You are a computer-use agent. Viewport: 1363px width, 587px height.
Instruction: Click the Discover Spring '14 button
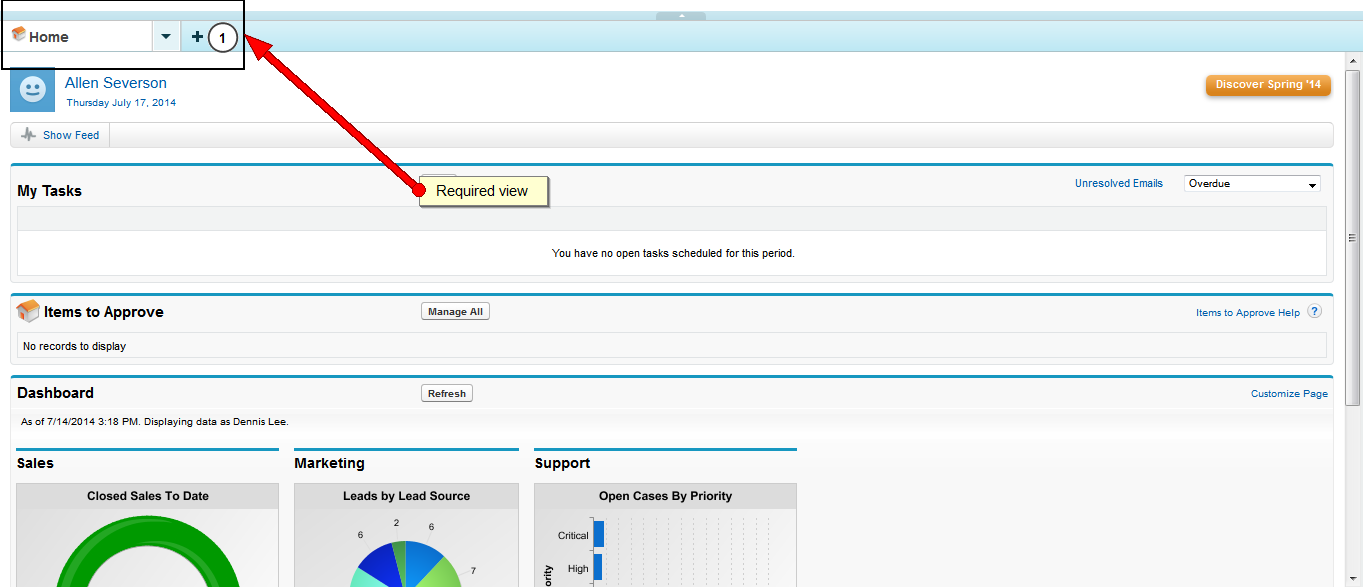(1268, 85)
